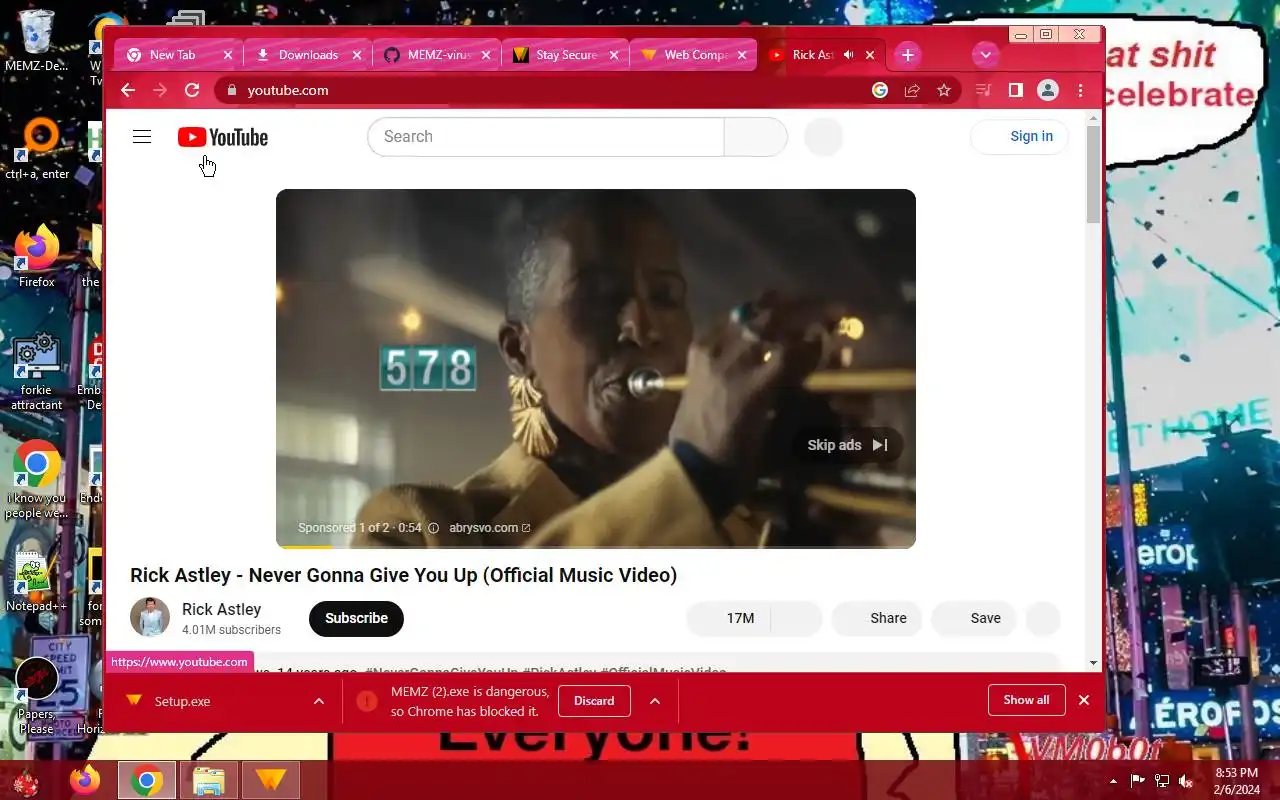Click Show all downloads
Image resolution: width=1280 pixels, height=800 pixels.
(x=1026, y=700)
